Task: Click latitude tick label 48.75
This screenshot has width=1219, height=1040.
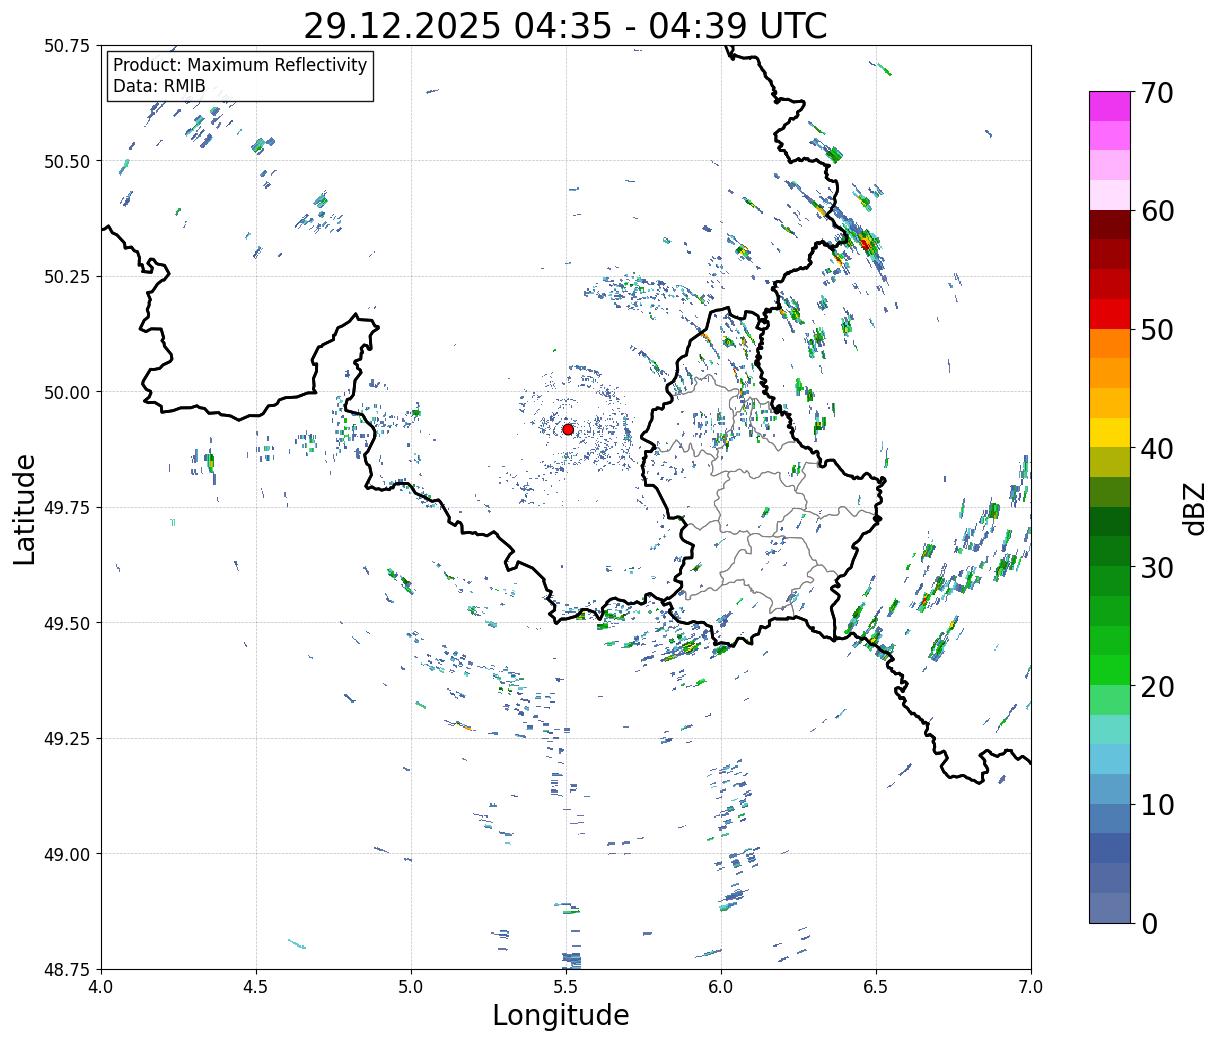Action: [x=68, y=969]
